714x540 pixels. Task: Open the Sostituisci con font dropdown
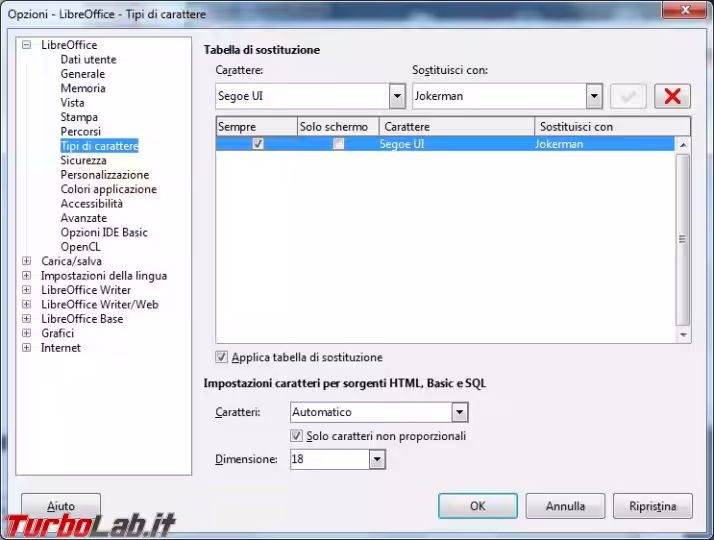coord(594,96)
